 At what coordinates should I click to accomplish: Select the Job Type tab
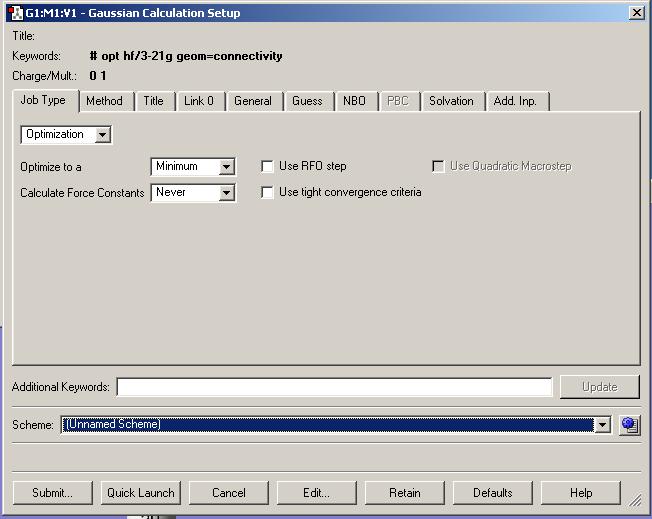click(x=43, y=100)
